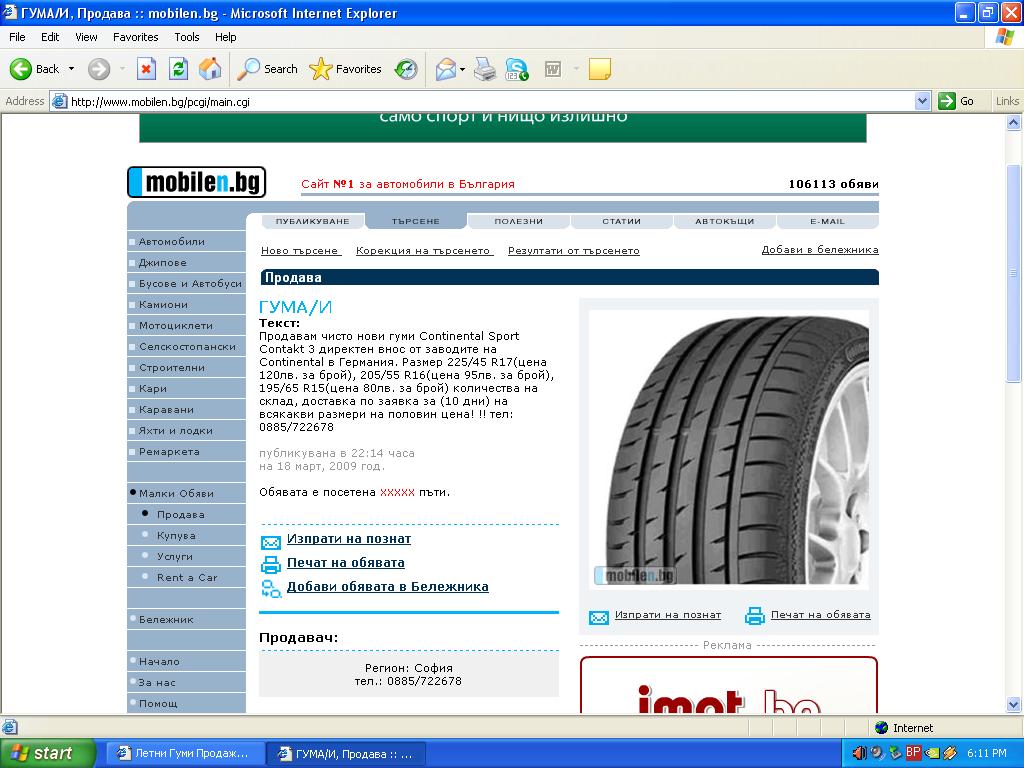Click the printer icon beside Печат на обявата
Viewport: 1024px width, 768px height.
(x=270, y=564)
